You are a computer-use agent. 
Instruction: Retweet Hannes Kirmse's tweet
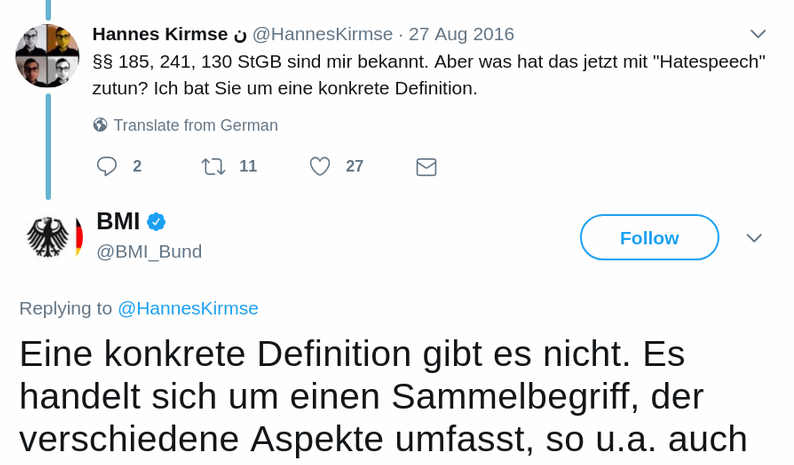[x=213, y=166]
